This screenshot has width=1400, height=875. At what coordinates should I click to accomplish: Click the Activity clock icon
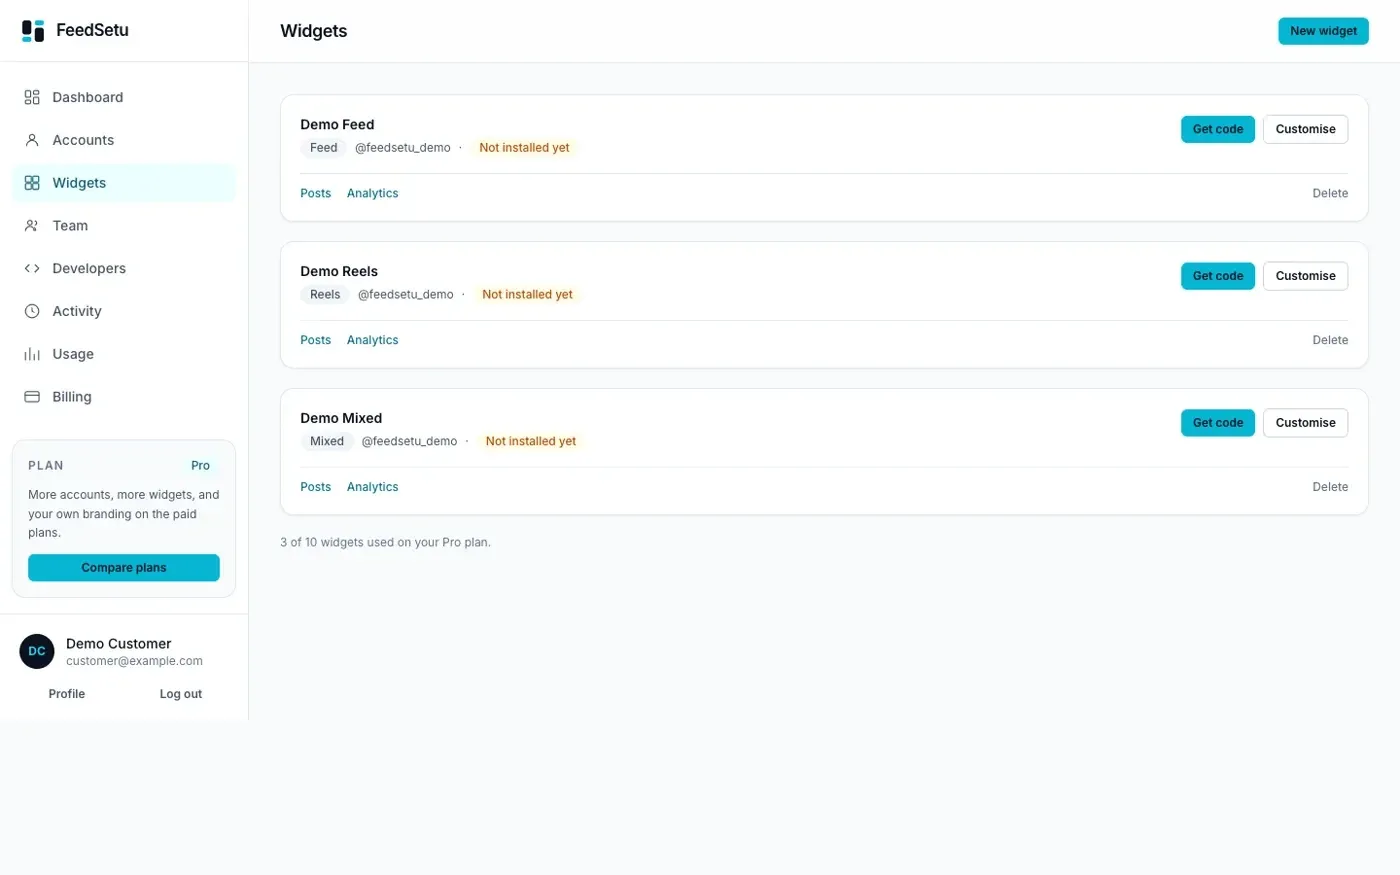[32, 311]
